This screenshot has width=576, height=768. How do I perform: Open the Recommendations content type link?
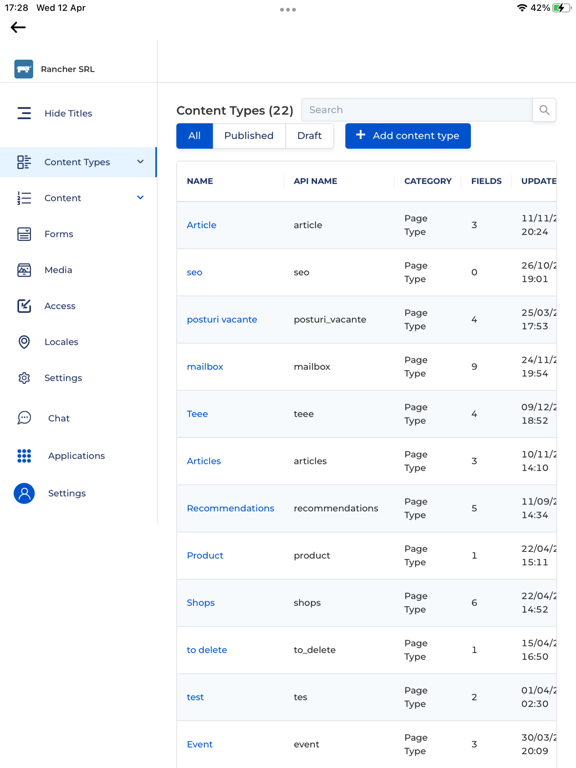click(x=230, y=508)
